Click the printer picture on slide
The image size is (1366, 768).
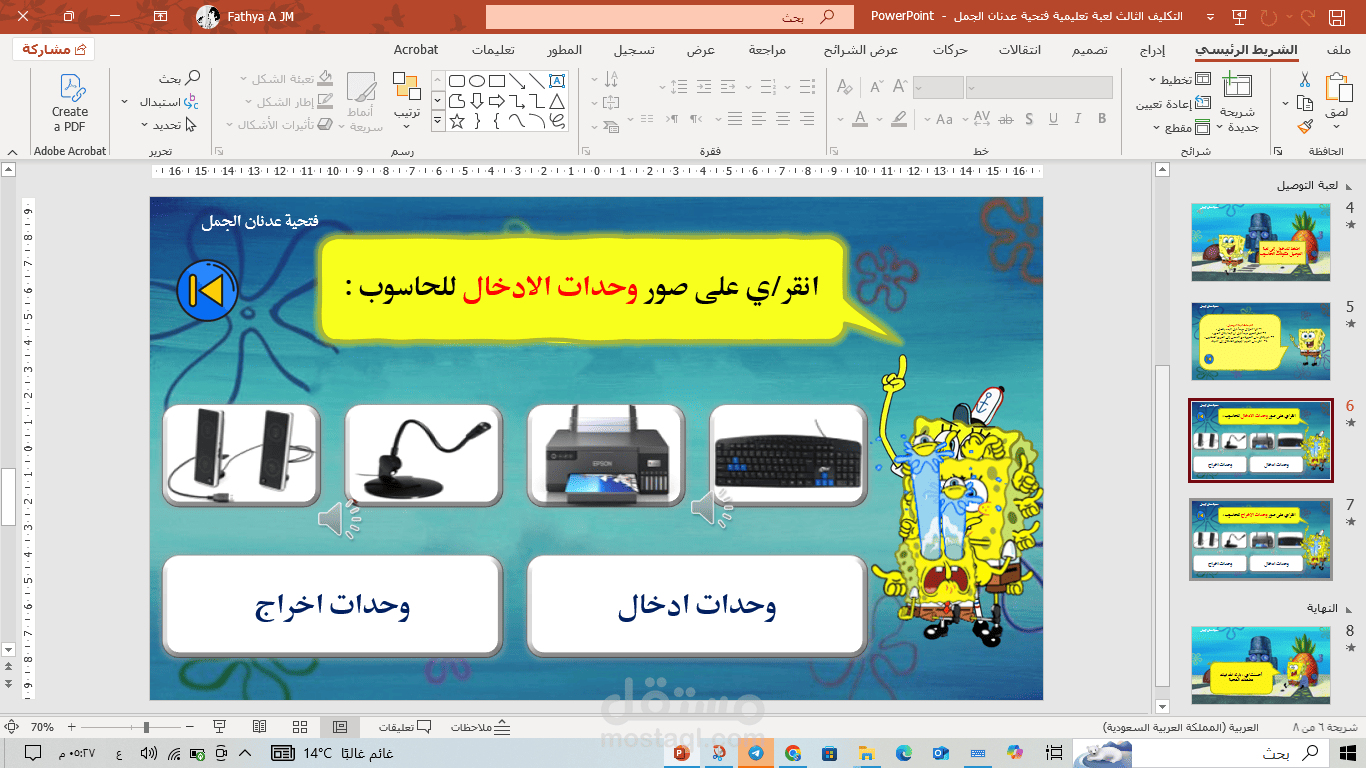point(605,455)
